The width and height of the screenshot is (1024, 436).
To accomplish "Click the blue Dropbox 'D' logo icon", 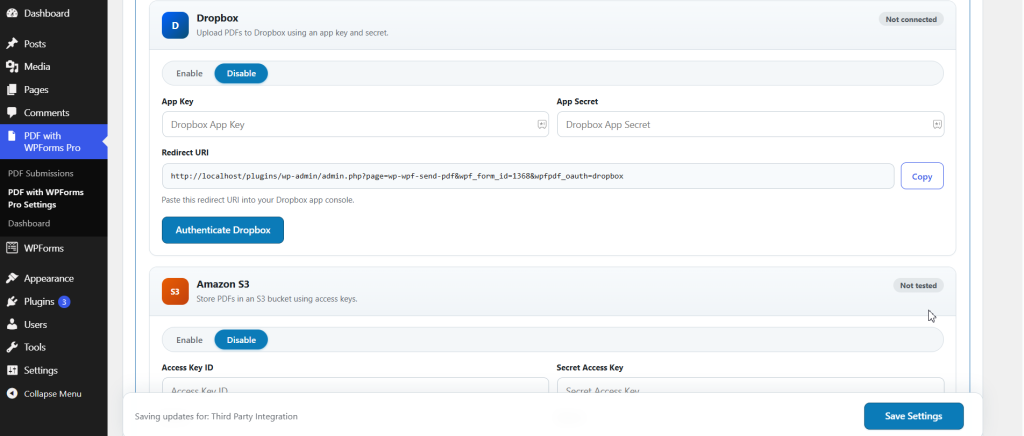I will [x=175, y=25].
